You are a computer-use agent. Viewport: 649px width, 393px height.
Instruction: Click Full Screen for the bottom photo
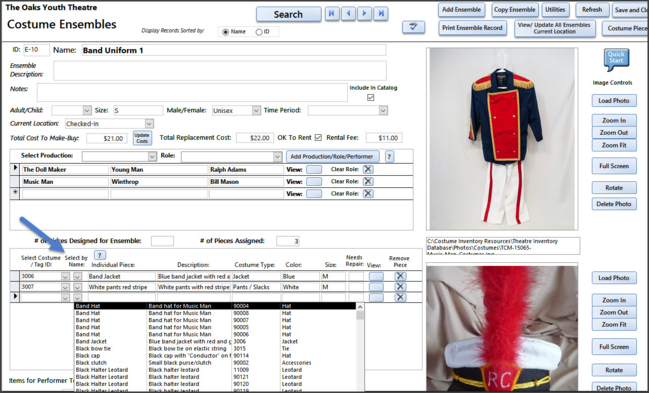point(614,347)
